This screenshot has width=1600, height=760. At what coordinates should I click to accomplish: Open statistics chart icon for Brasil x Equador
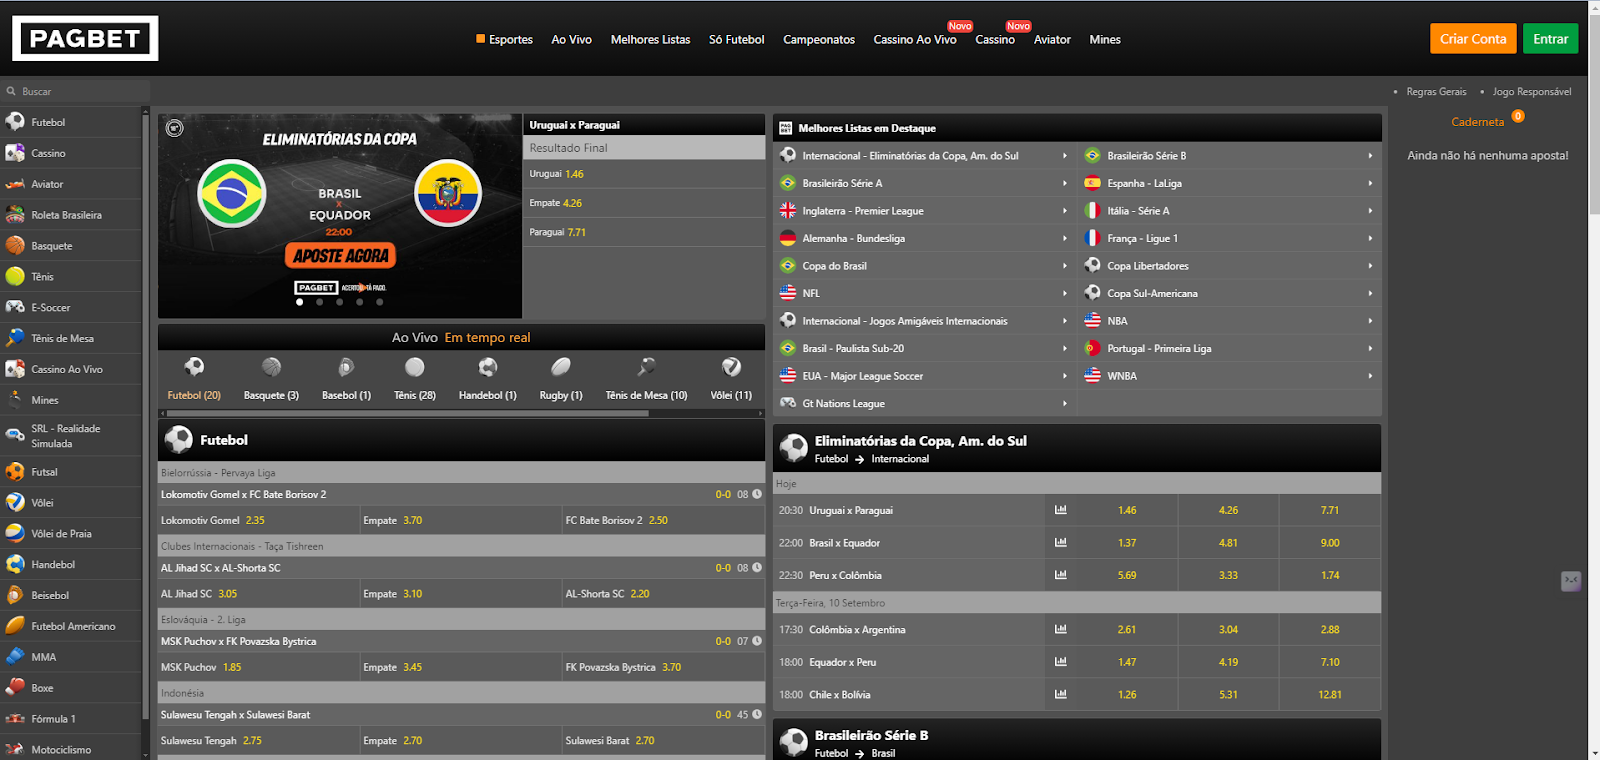tap(1061, 543)
